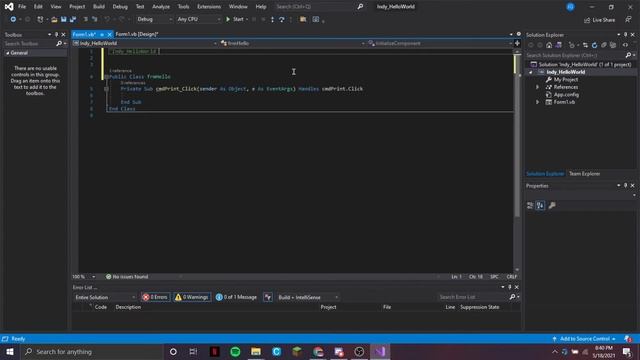Toggle the 0 Errors filter
The image size is (640, 360).
(155, 297)
